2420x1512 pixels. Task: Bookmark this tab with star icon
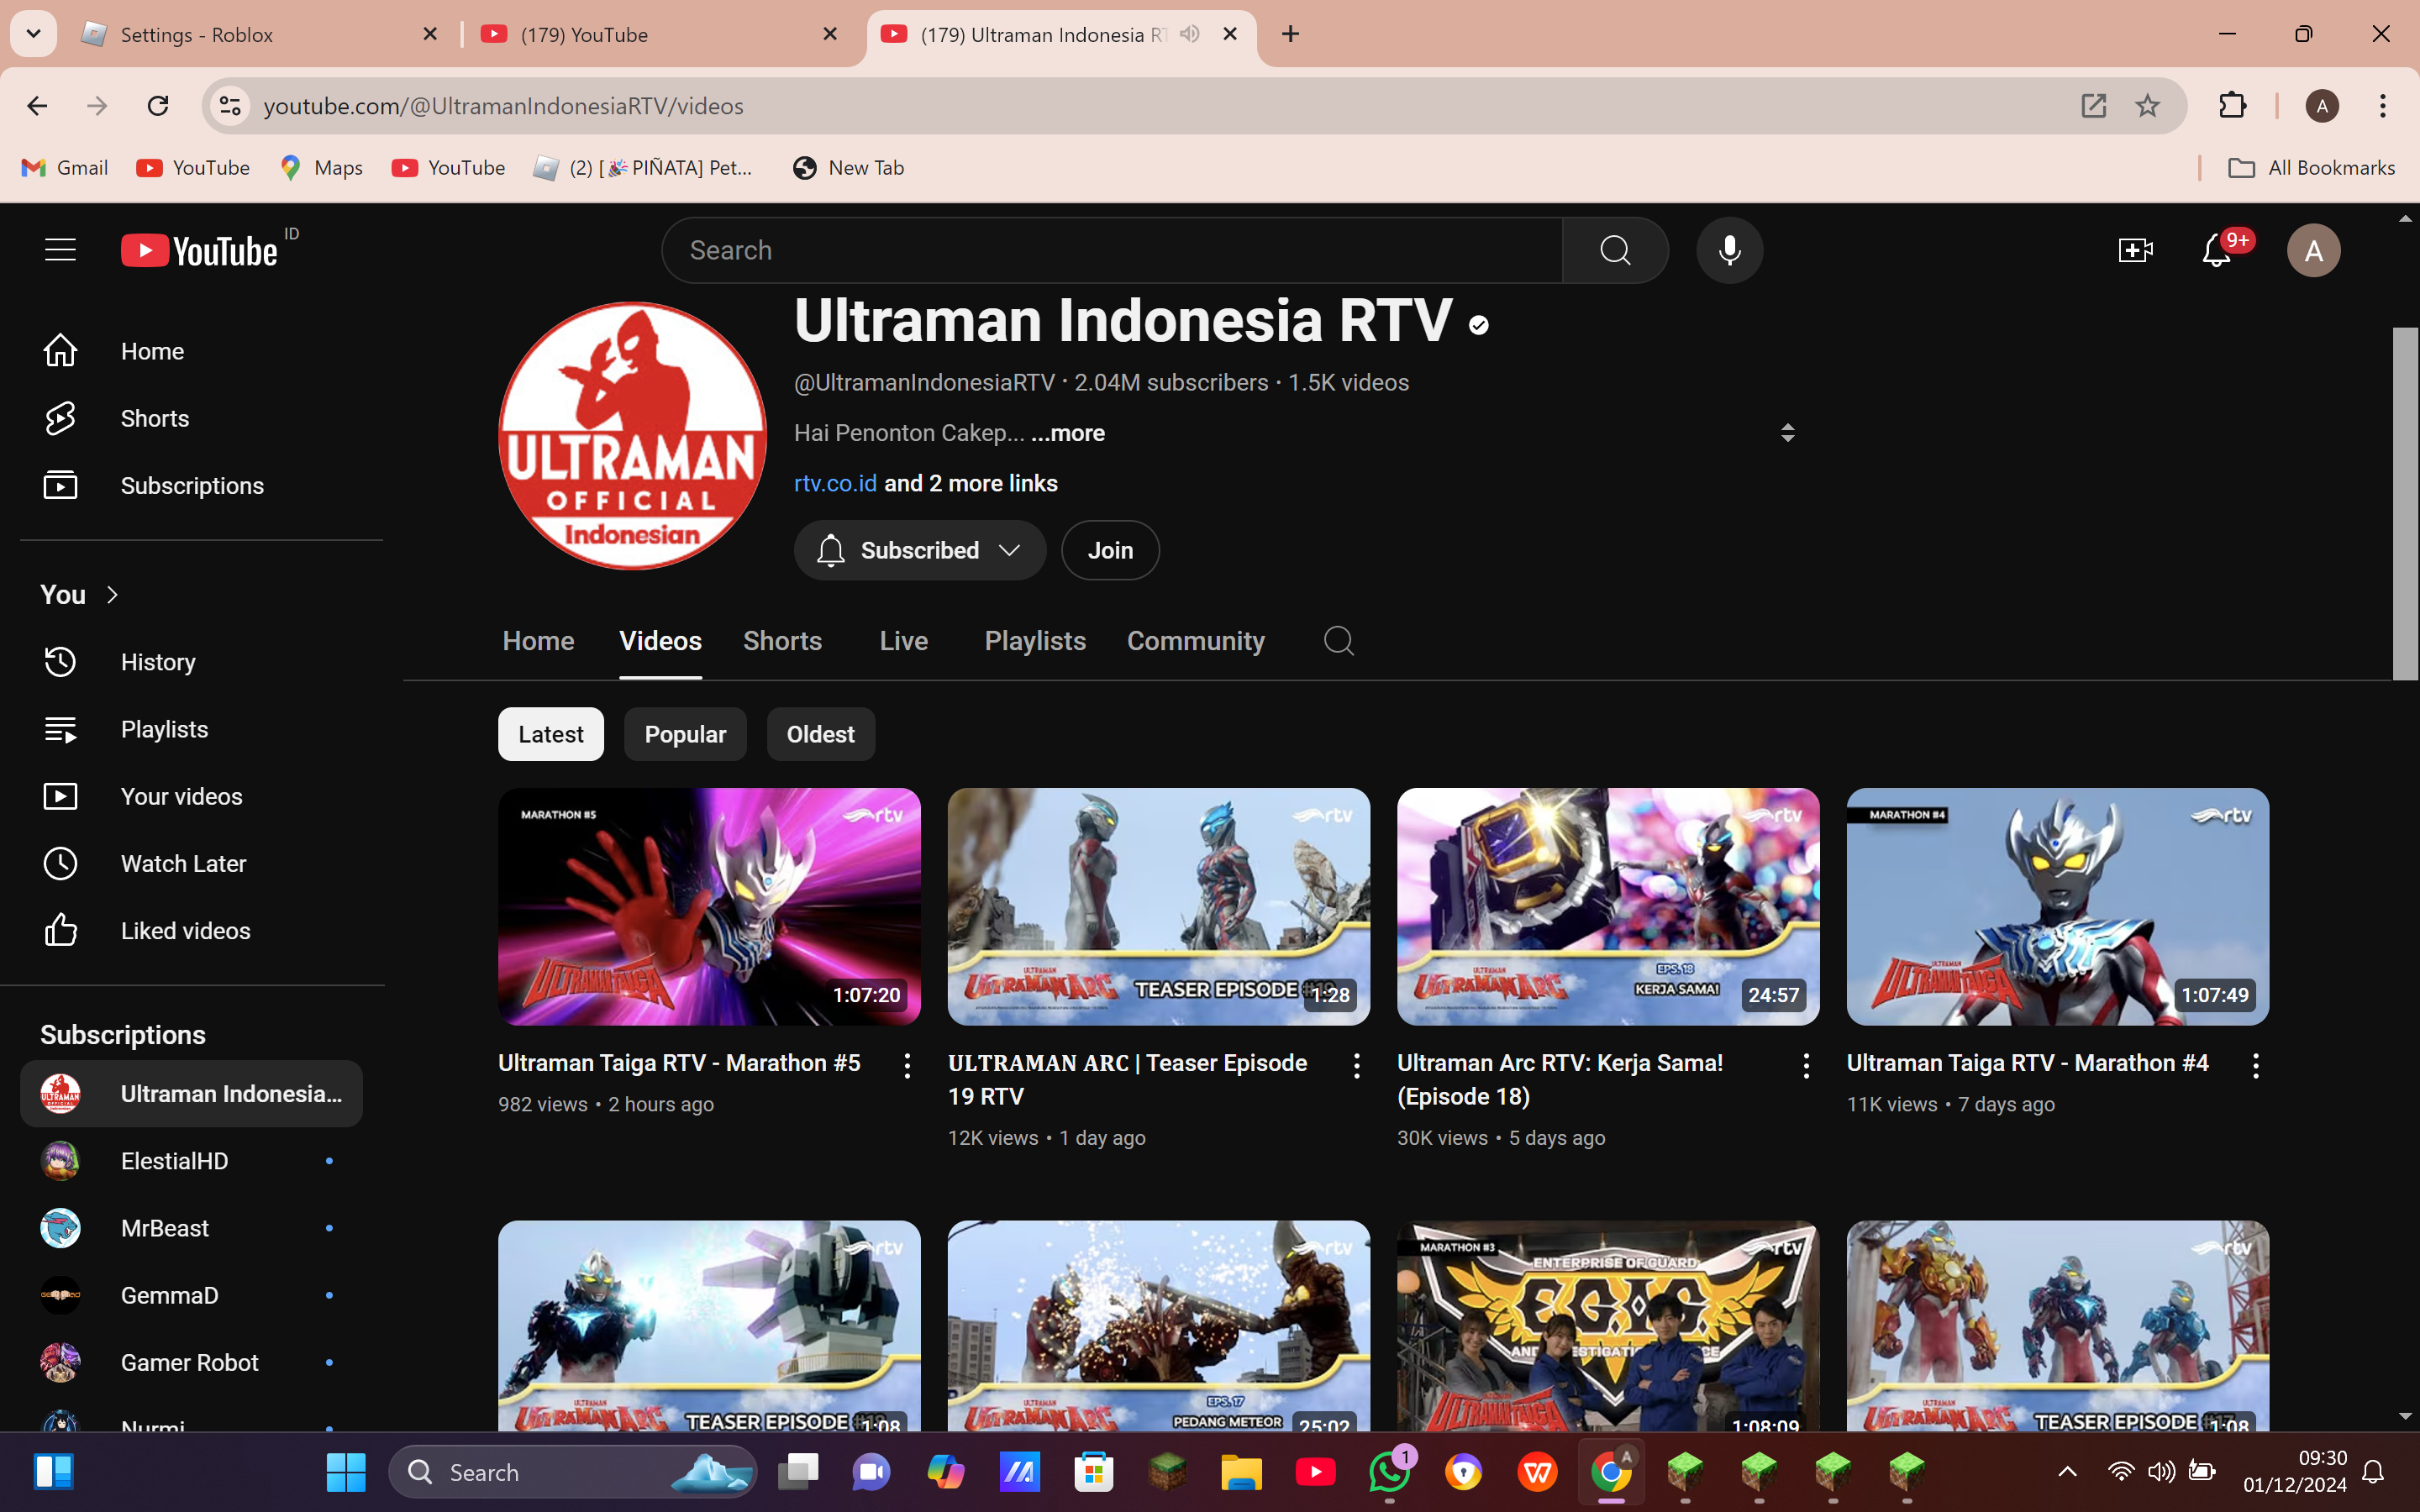point(2147,106)
